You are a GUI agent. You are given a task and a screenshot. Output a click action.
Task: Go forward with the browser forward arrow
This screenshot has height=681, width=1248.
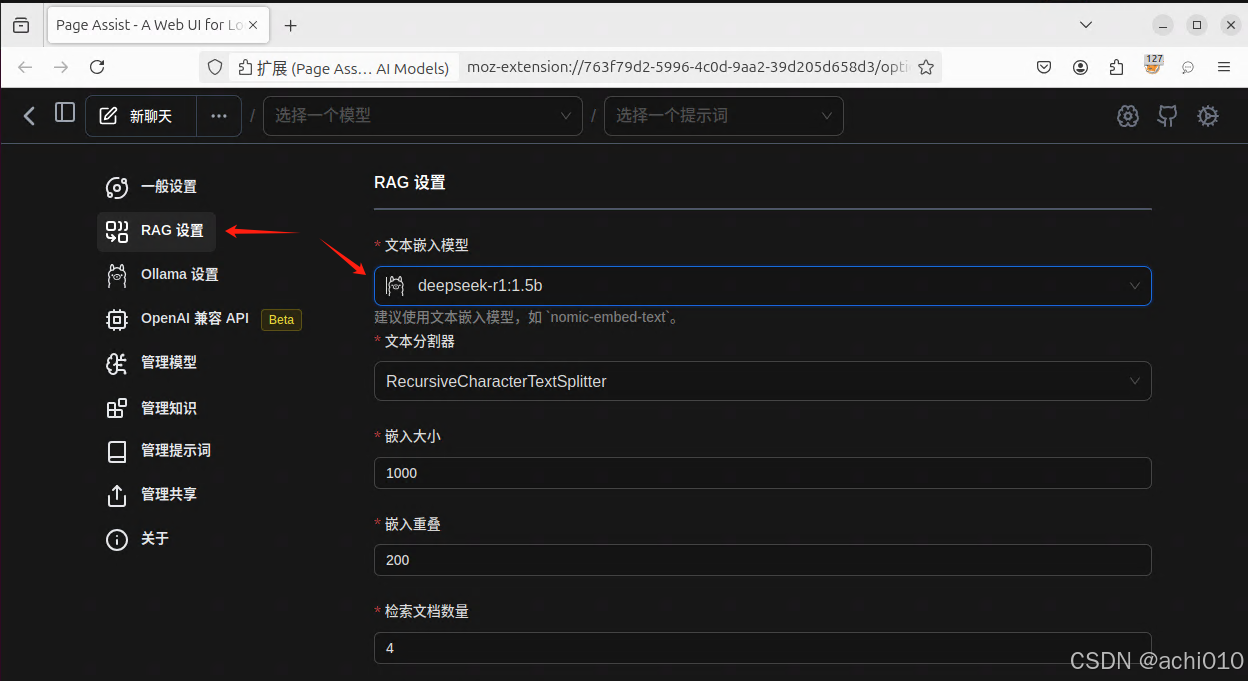(61, 67)
